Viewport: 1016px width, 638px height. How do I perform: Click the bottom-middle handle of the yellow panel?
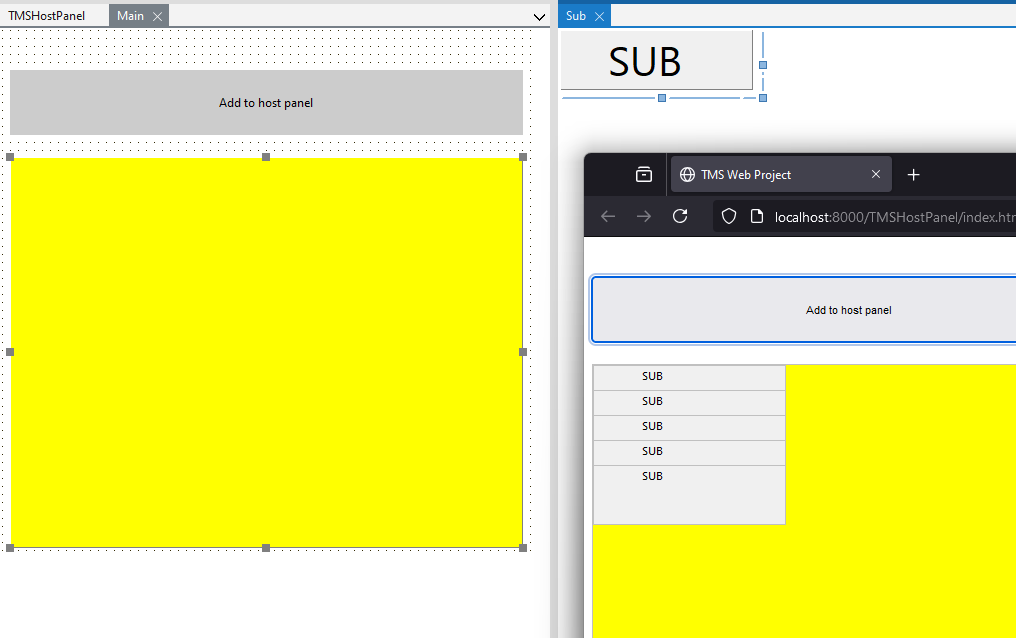click(266, 548)
